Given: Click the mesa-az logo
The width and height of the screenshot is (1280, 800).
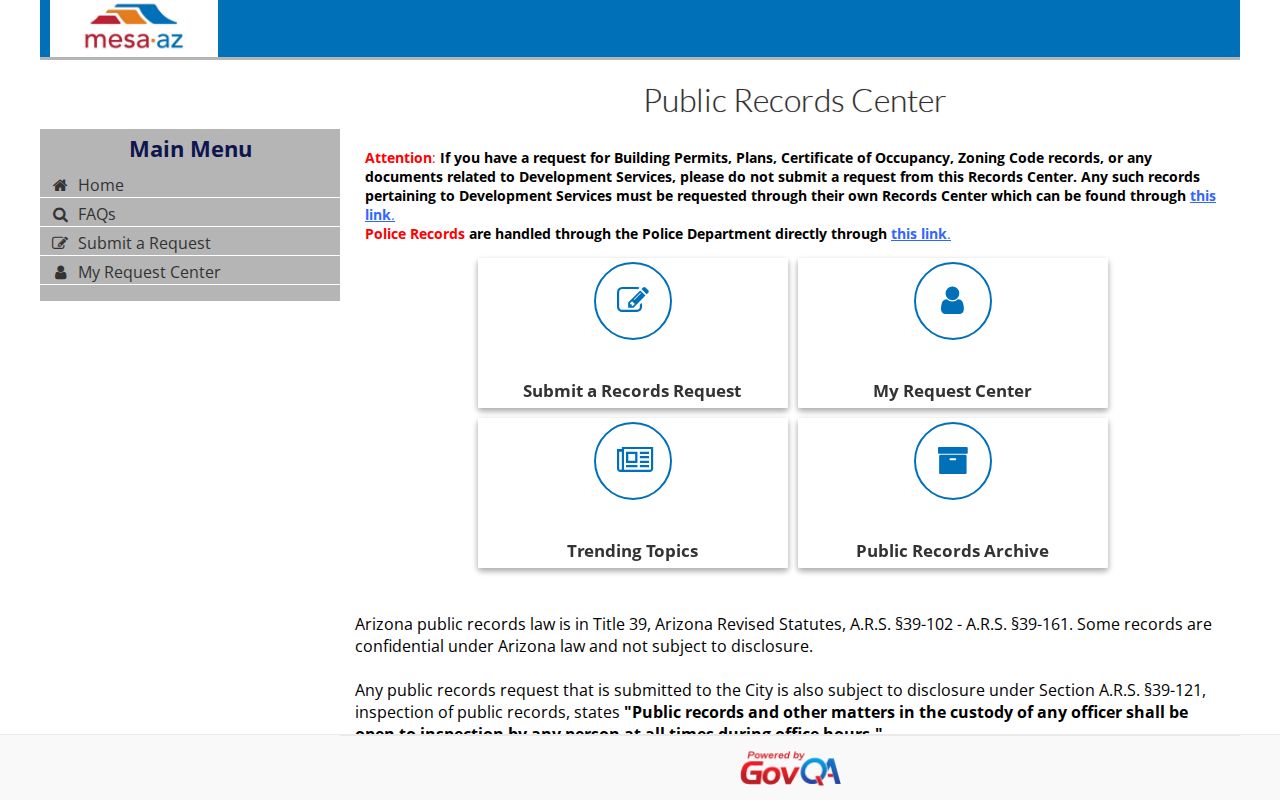Looking at the screenshot, I should (134, 27).
